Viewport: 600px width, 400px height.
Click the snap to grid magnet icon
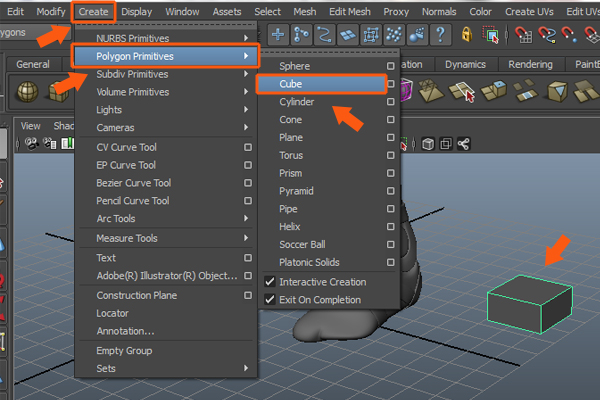pos(524,35)
